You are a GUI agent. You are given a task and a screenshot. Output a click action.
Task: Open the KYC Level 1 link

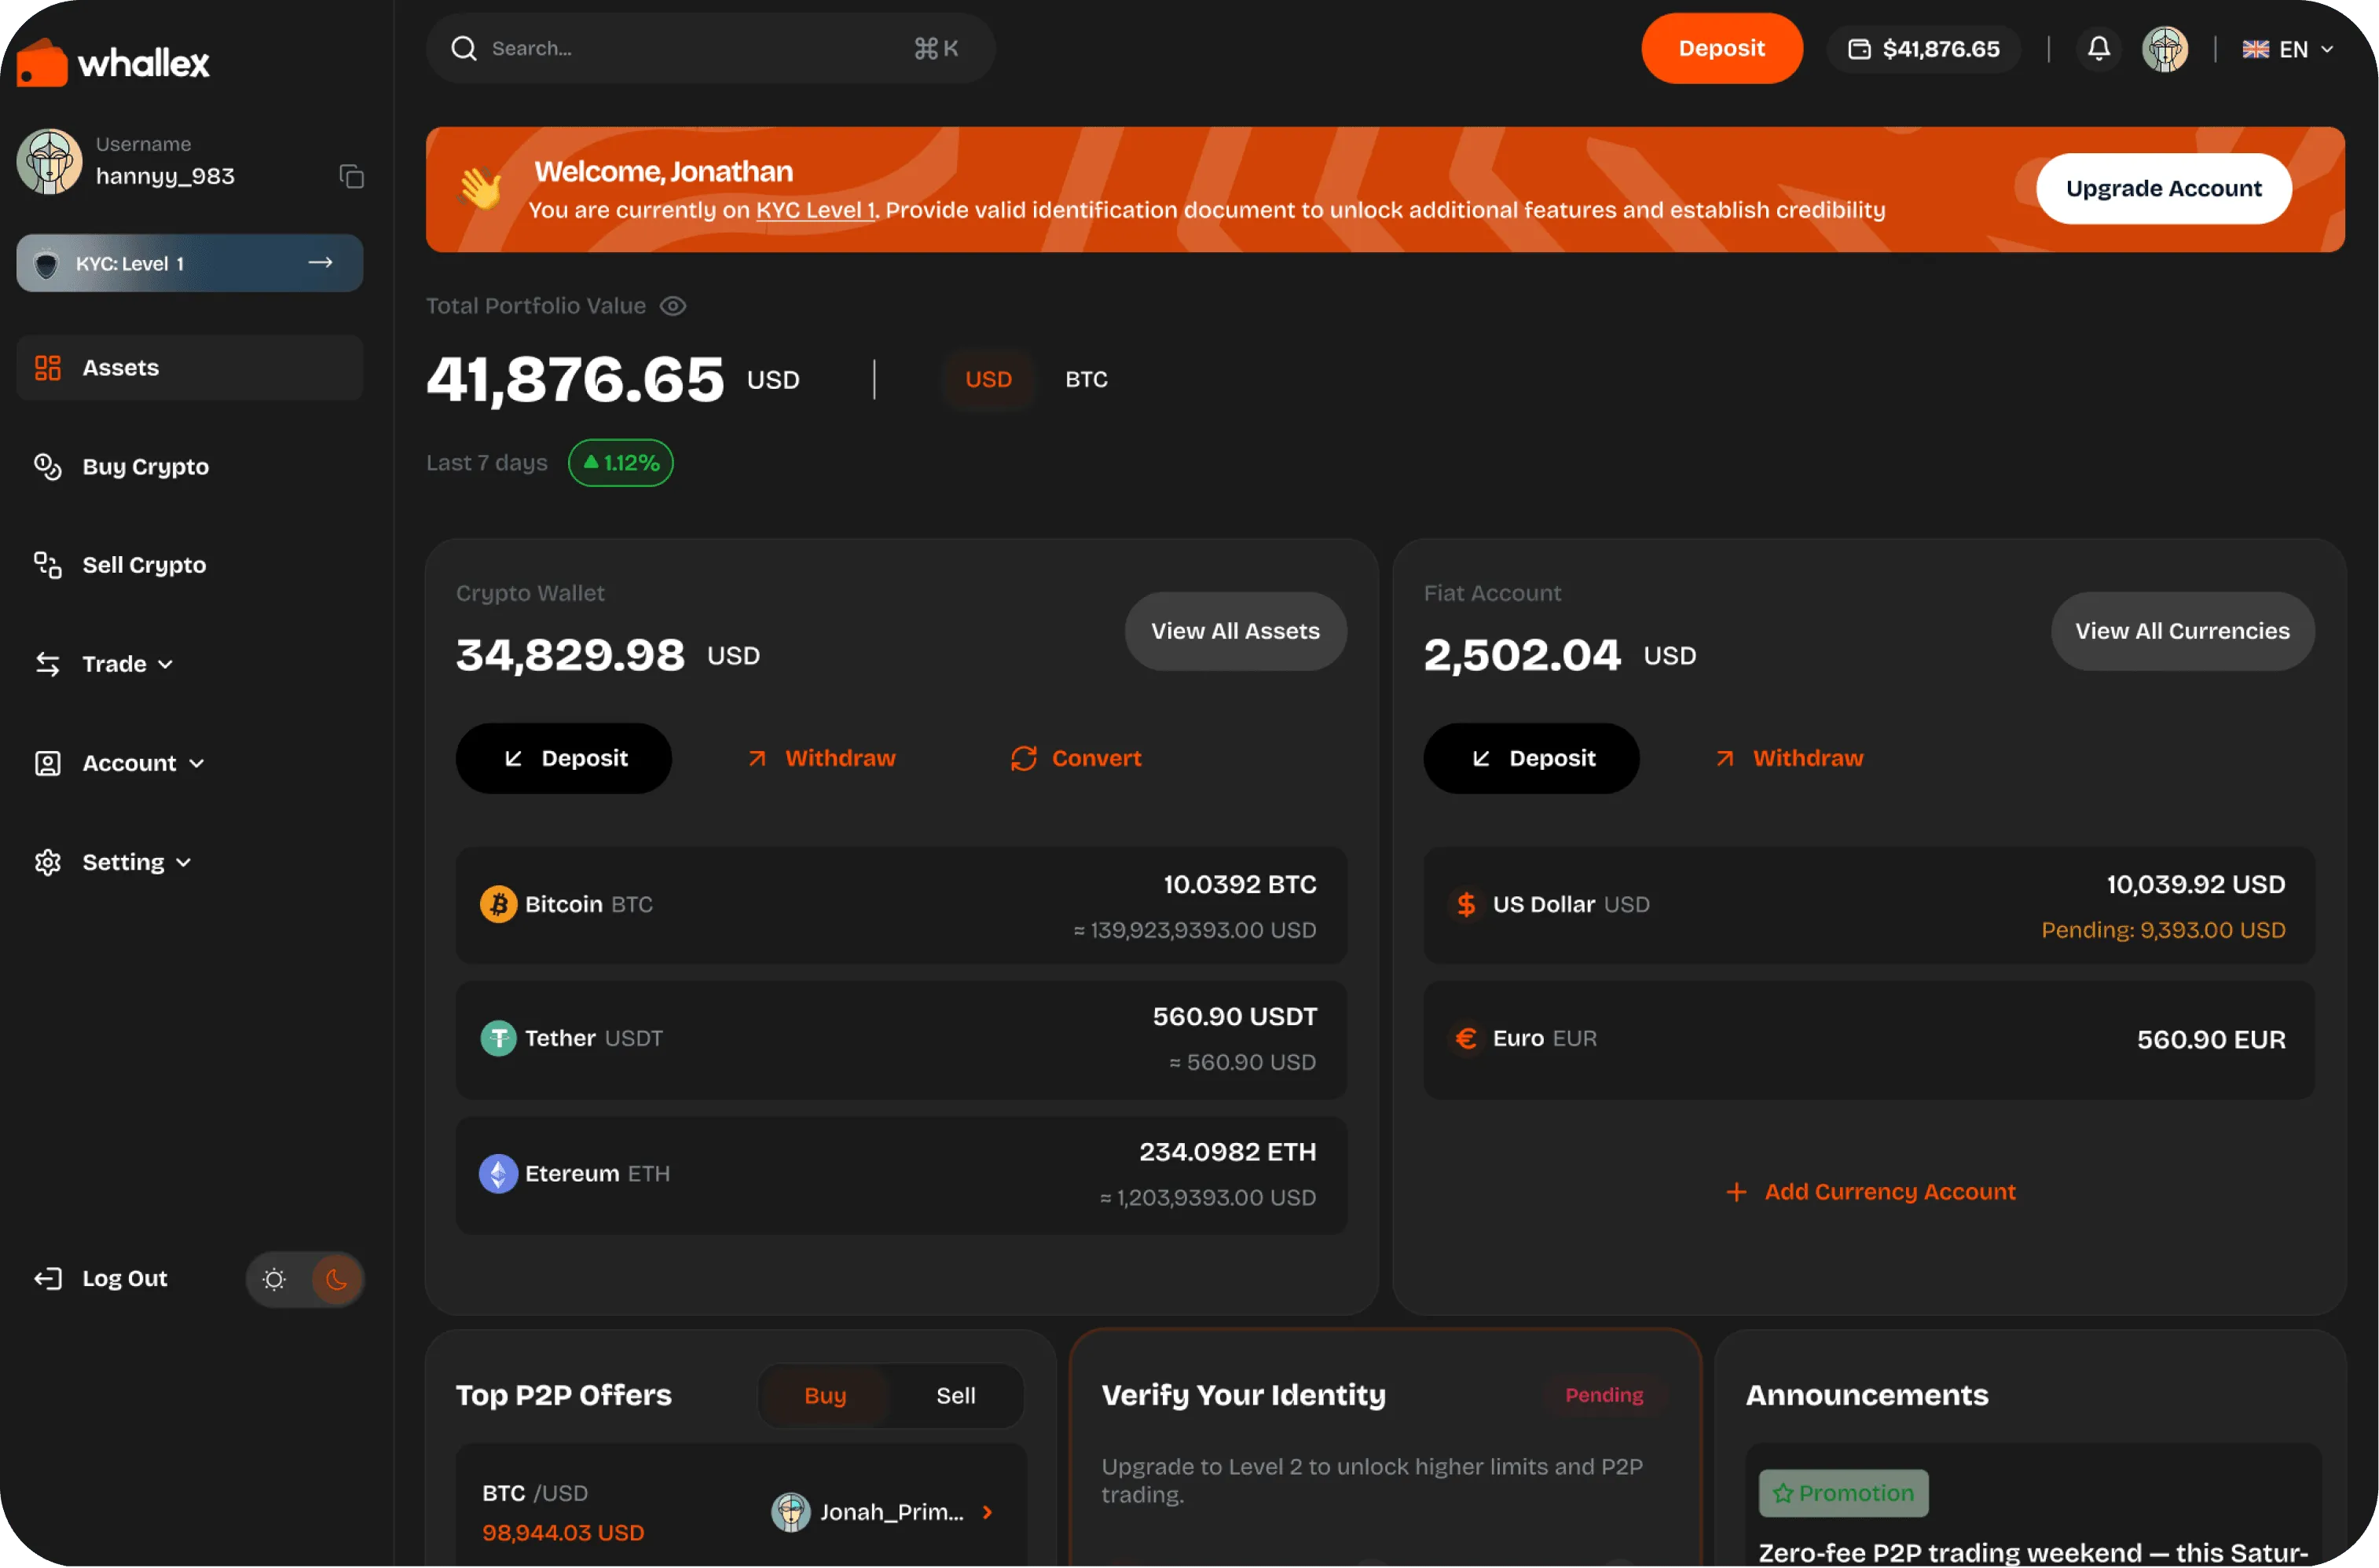[x=816, y=210]
